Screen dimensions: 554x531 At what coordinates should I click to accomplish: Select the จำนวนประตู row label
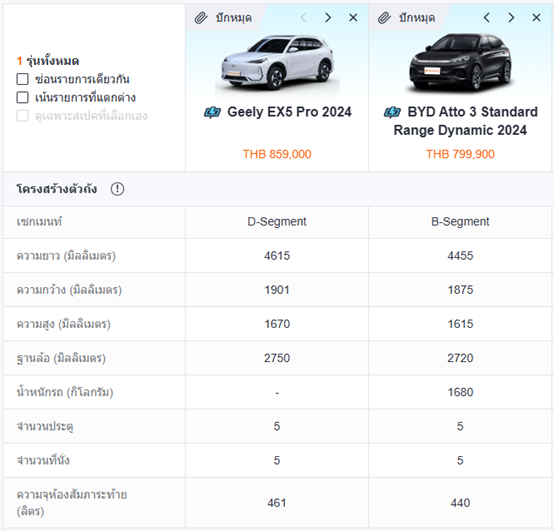point(45,426)
